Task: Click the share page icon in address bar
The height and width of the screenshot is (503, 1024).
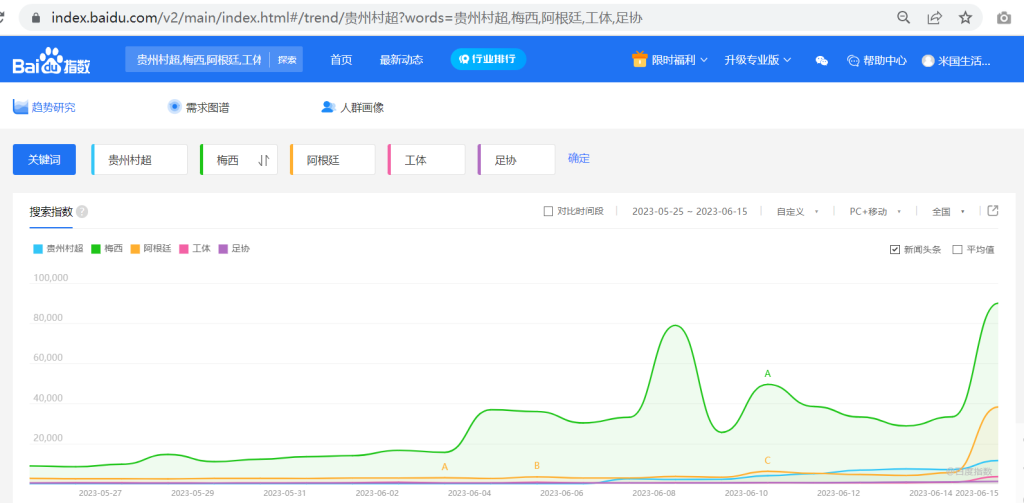Action: (935, 18)
